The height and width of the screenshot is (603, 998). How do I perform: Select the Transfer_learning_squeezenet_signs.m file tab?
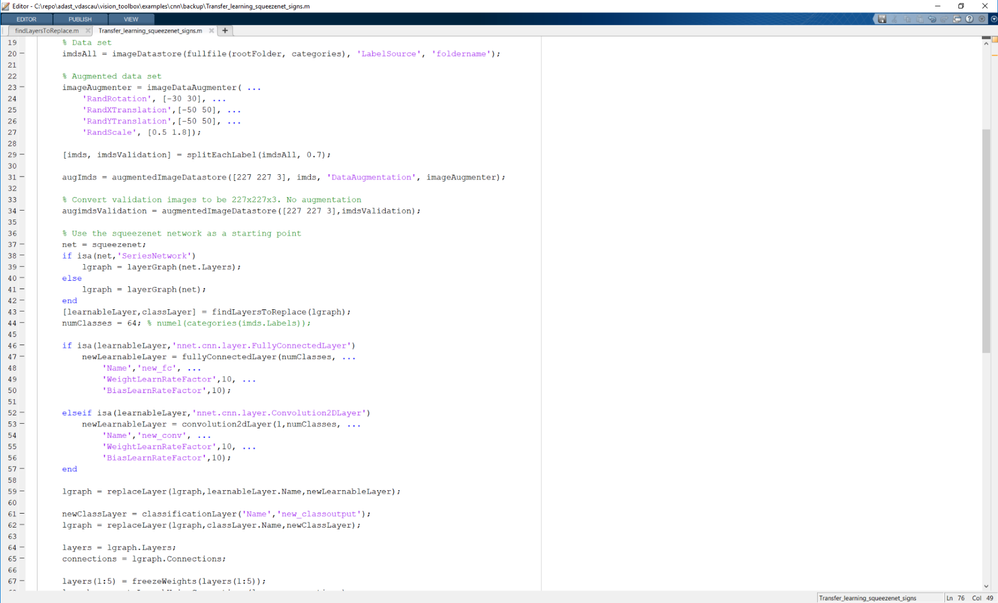click(x=150, y=31)
